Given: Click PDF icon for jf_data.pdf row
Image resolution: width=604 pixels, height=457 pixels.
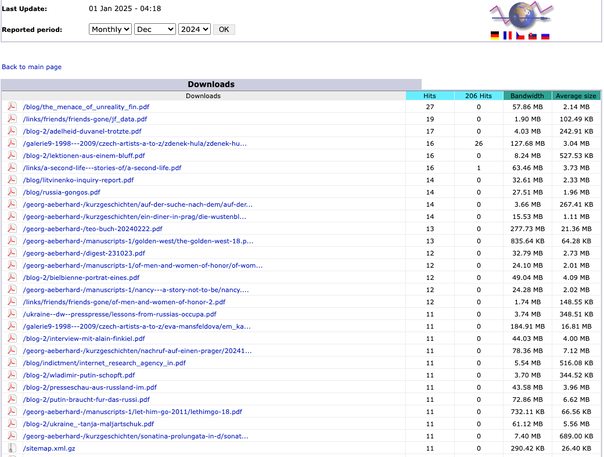Looking at the screenshot, I should [x=12, y=119].
